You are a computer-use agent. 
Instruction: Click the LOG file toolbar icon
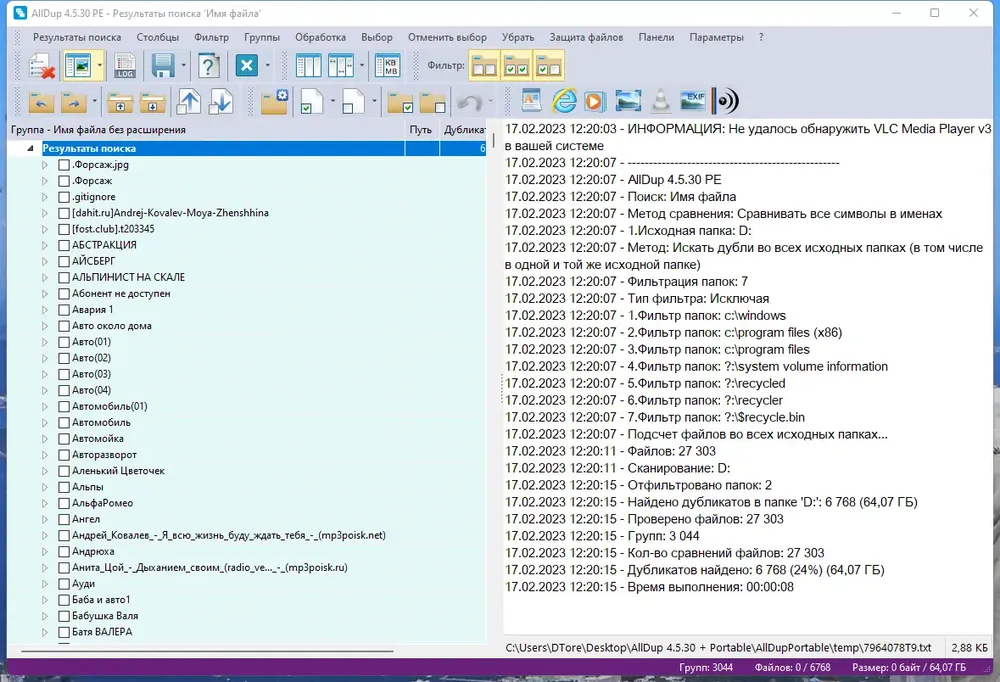[x=125, y=66]
